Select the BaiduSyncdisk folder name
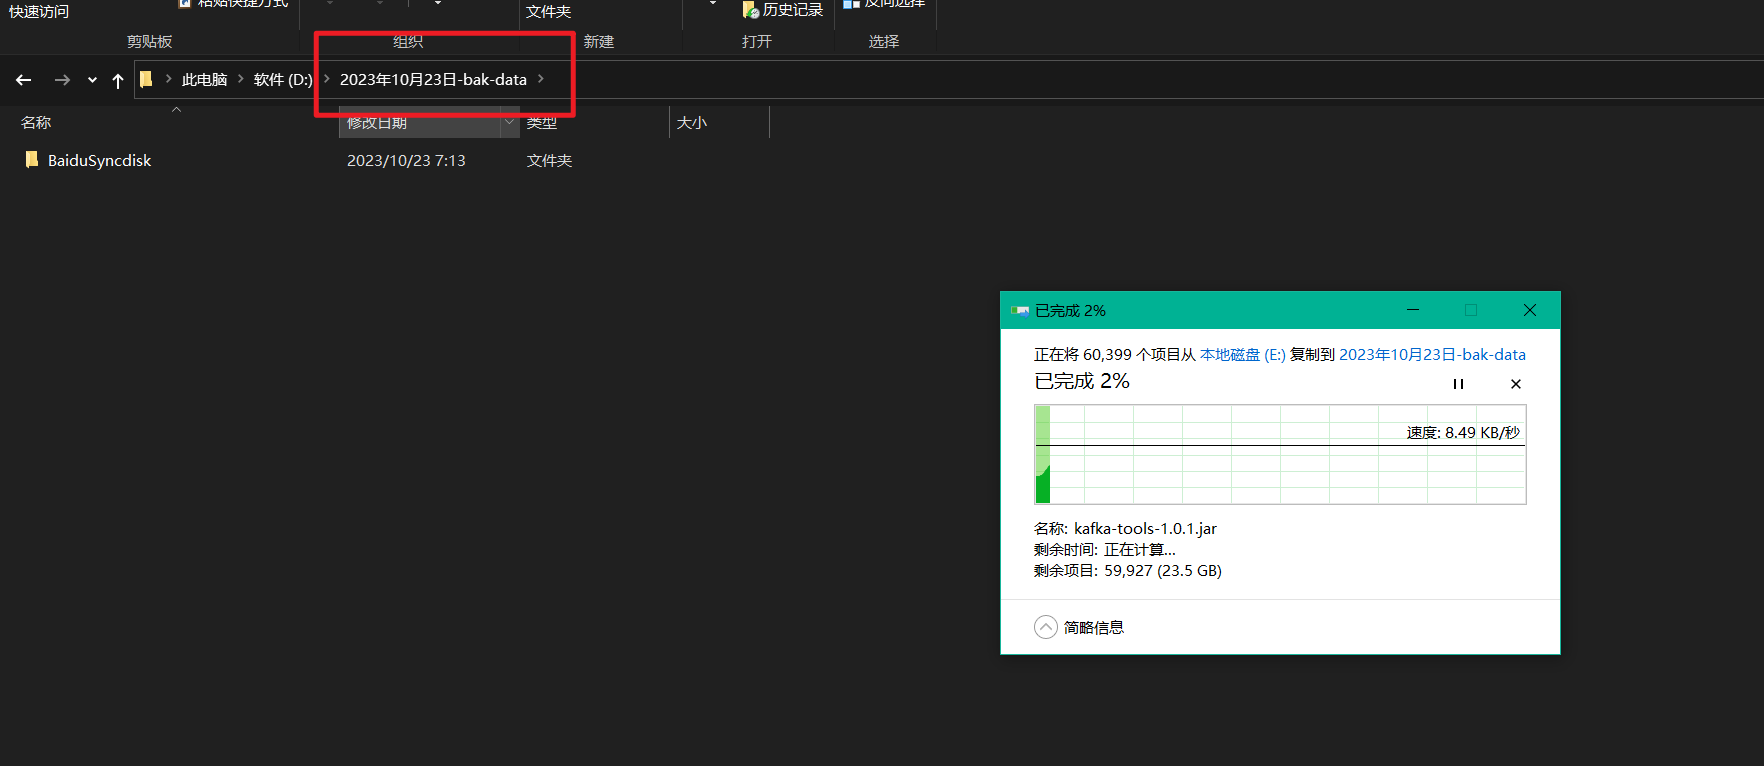The width and height of the screenshot is (1764, 766). (x=100, y=160)
